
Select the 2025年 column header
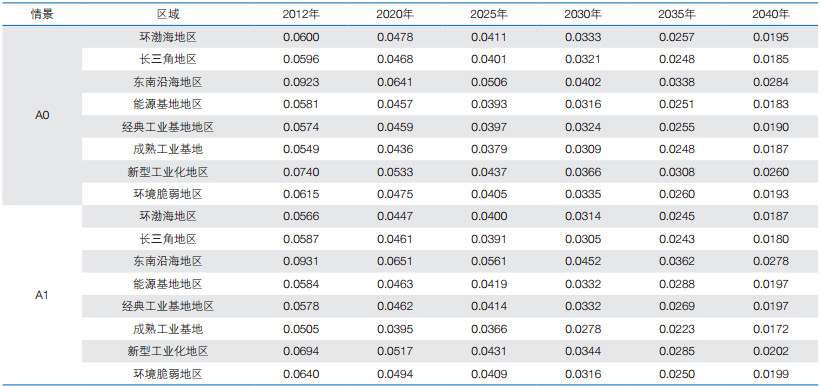(x=489, y=15)
